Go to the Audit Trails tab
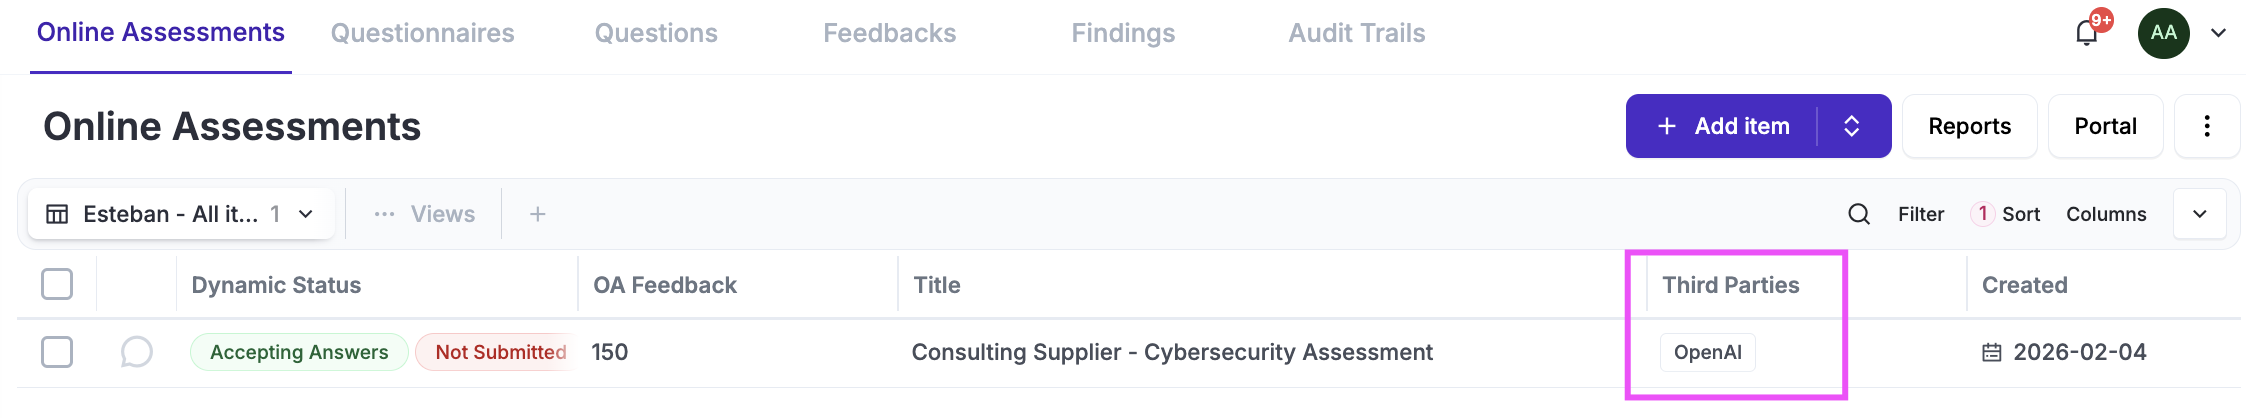This screenshot has height=418, width=2246. (x=1356, y=33)
